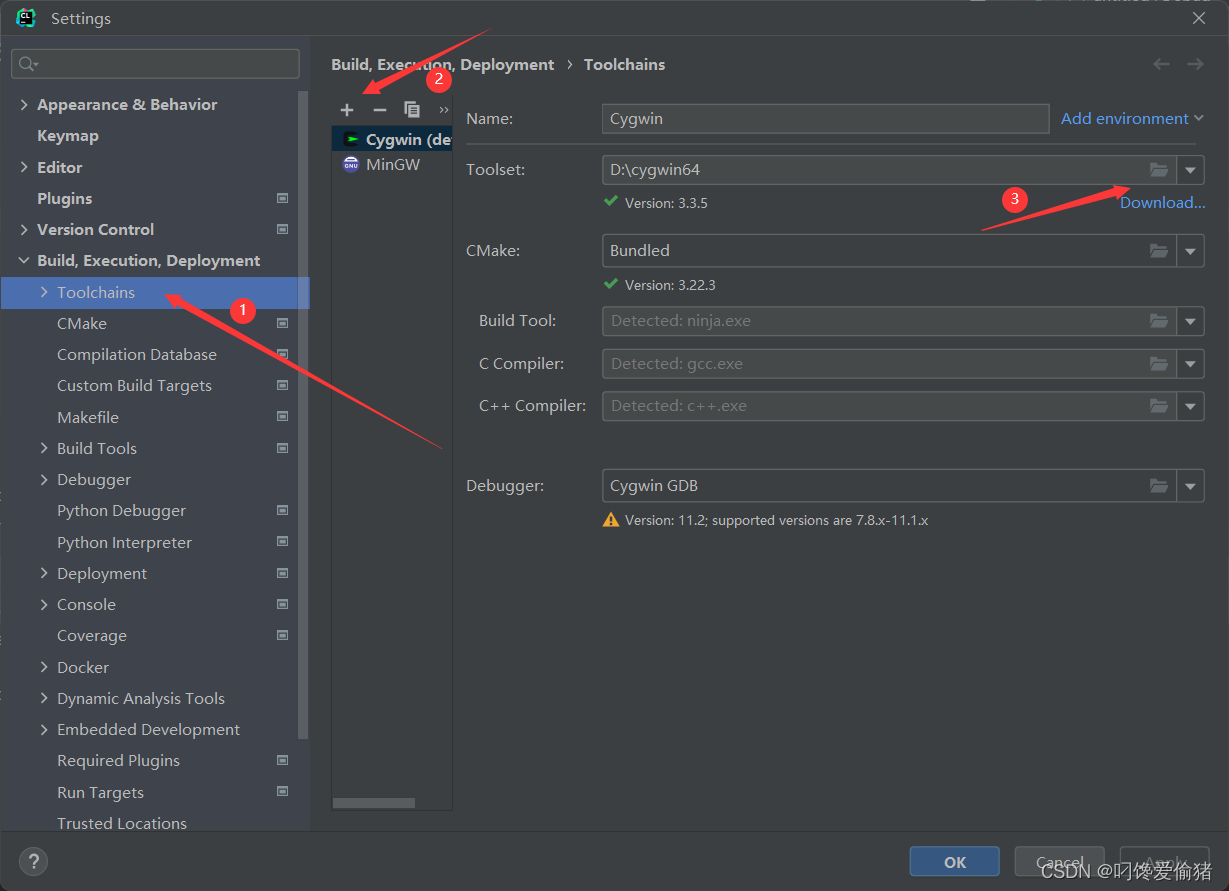Click project-level icon beside Python Interpreter
Screen dimensions: 1229x891
tap(282, 542)
